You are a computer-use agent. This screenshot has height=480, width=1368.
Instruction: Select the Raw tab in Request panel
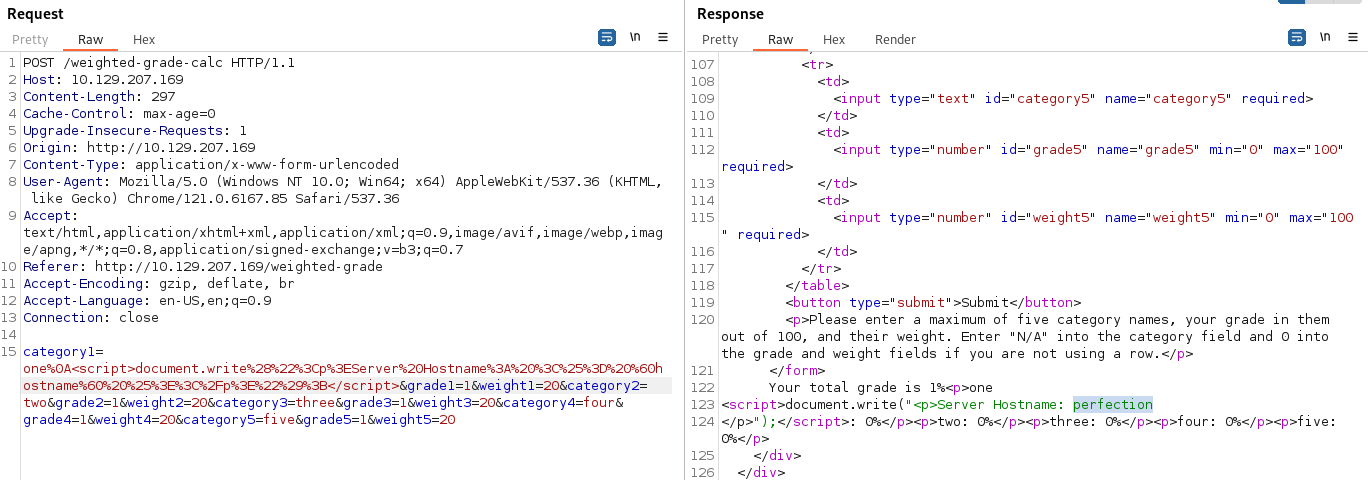pos(91,40)
